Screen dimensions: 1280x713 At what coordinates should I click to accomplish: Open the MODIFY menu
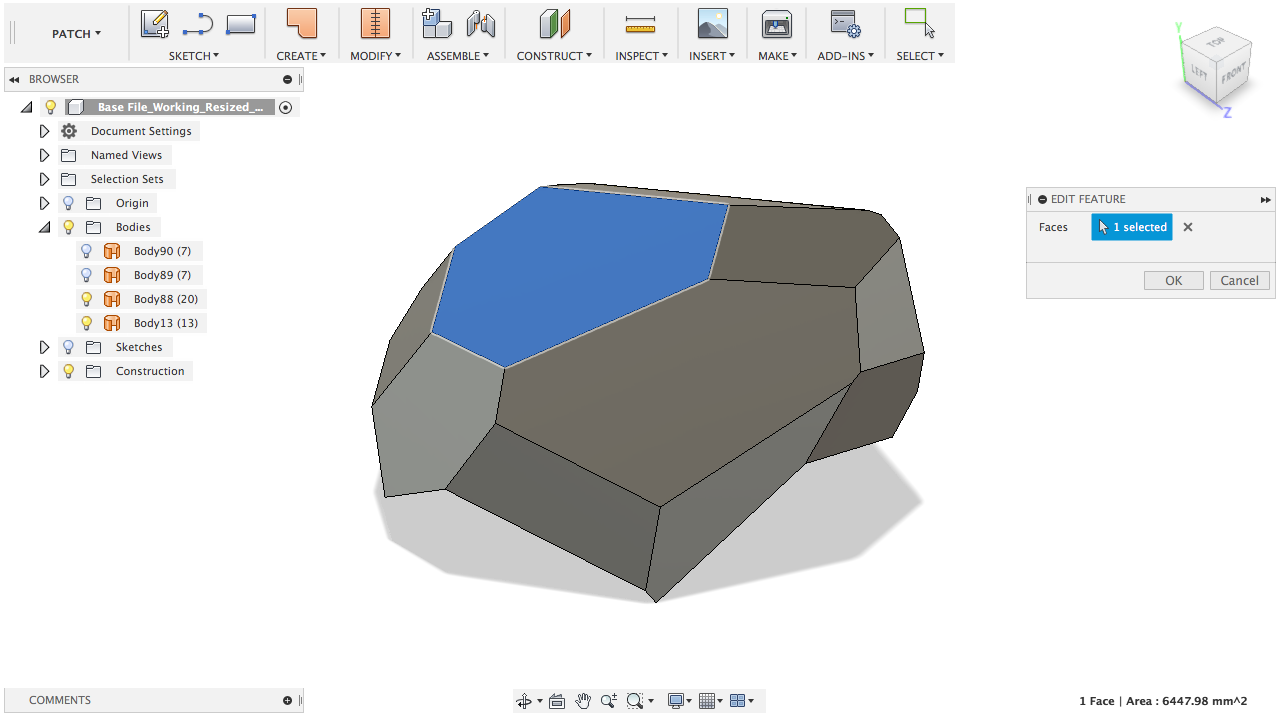click(x=375, y=56)
